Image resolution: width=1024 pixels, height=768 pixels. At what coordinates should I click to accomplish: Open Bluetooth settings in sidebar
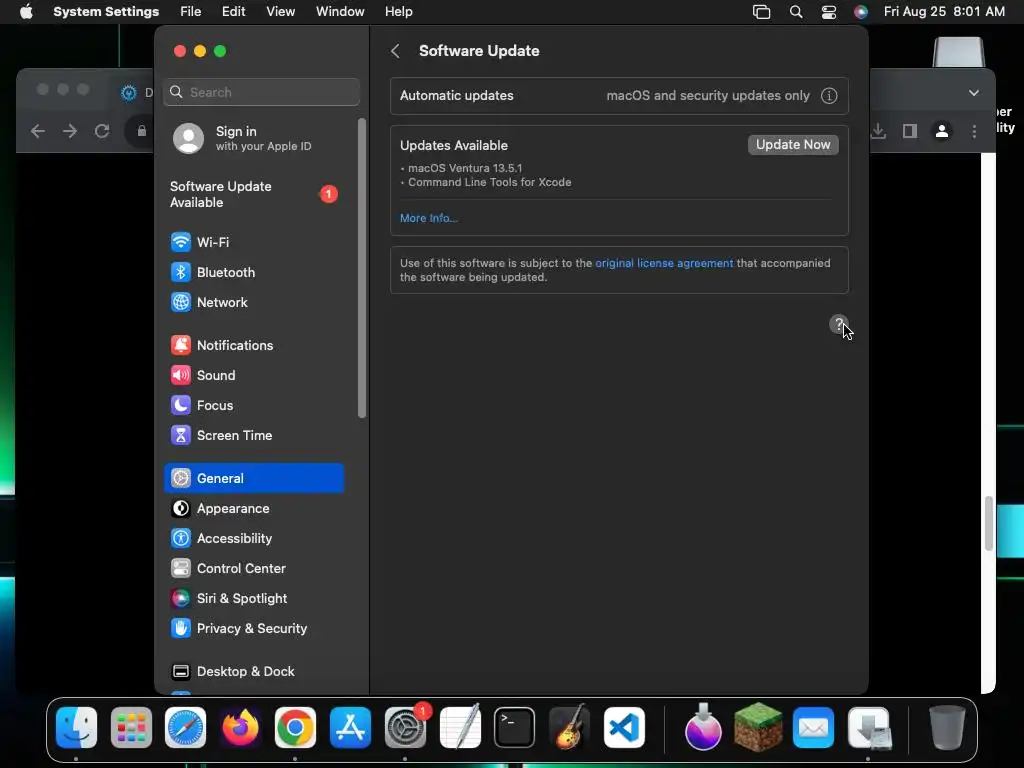pyautogui.click(x=254, y=272)
